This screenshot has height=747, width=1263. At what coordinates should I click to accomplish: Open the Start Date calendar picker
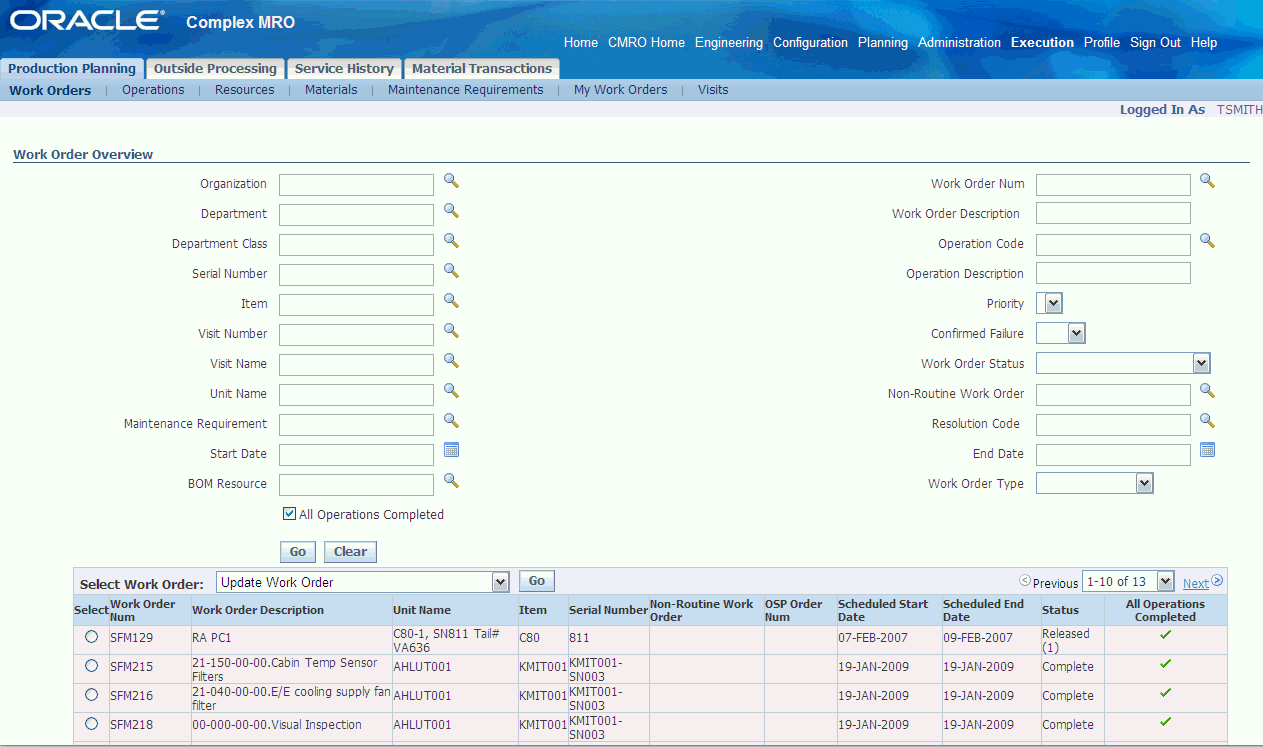click(x=451, y=451)
